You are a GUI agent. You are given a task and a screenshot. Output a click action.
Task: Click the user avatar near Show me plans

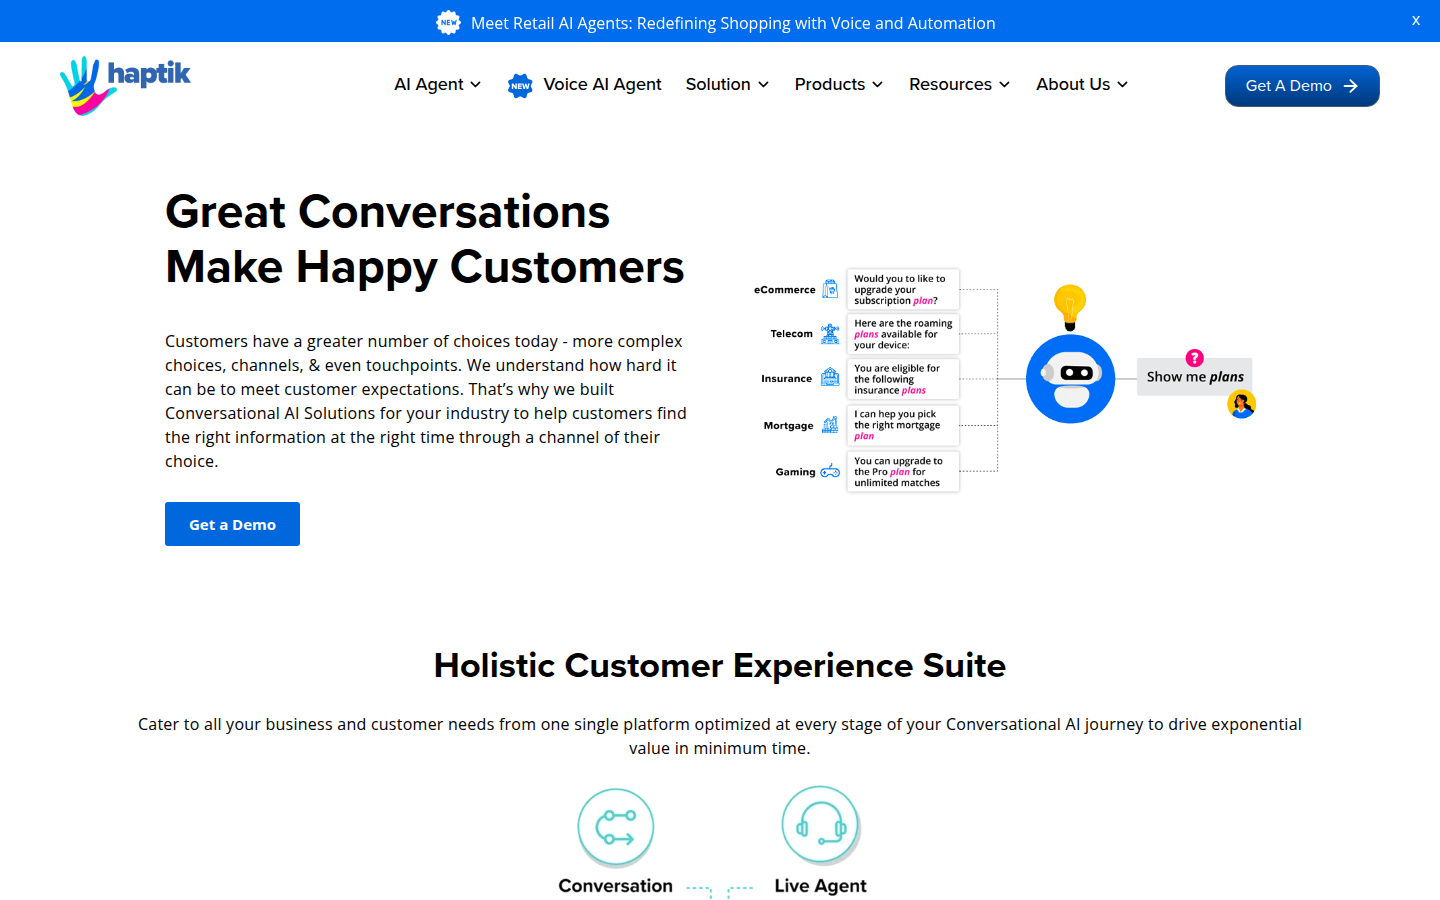click(x=1241, y=404)
